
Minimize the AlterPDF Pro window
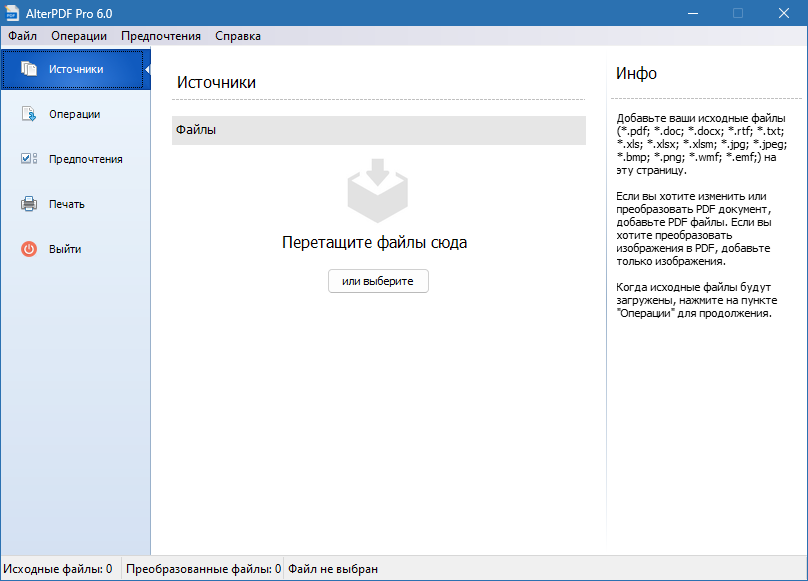point(693,13)
